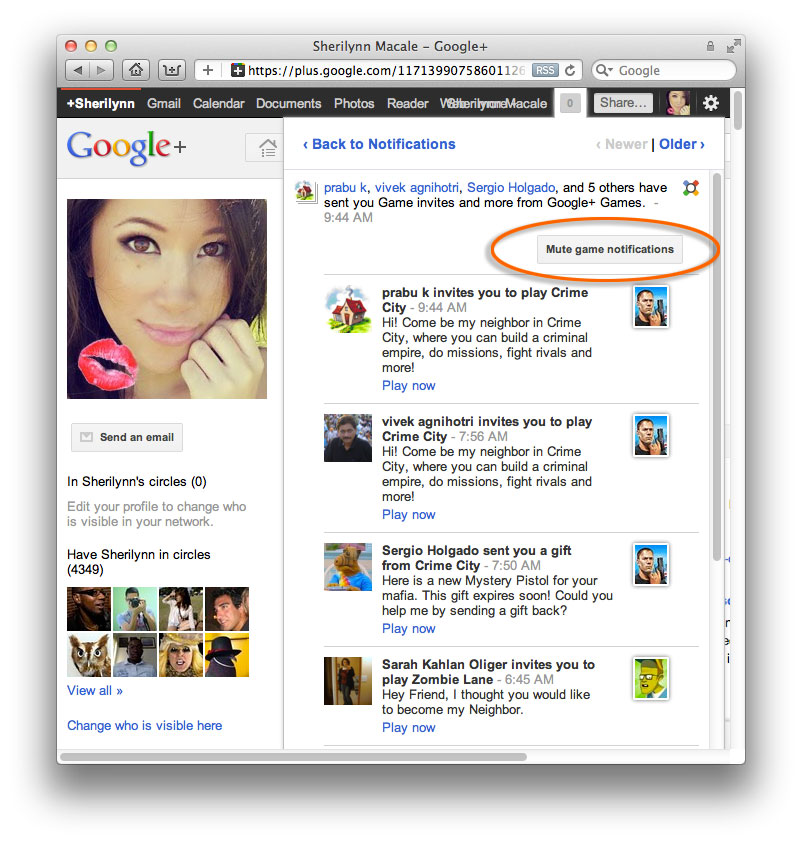Image resolution: width=802 pixels, height=843 pixels.
Task: Go forward with the Safari forward arrow
Action: (102, 70)
